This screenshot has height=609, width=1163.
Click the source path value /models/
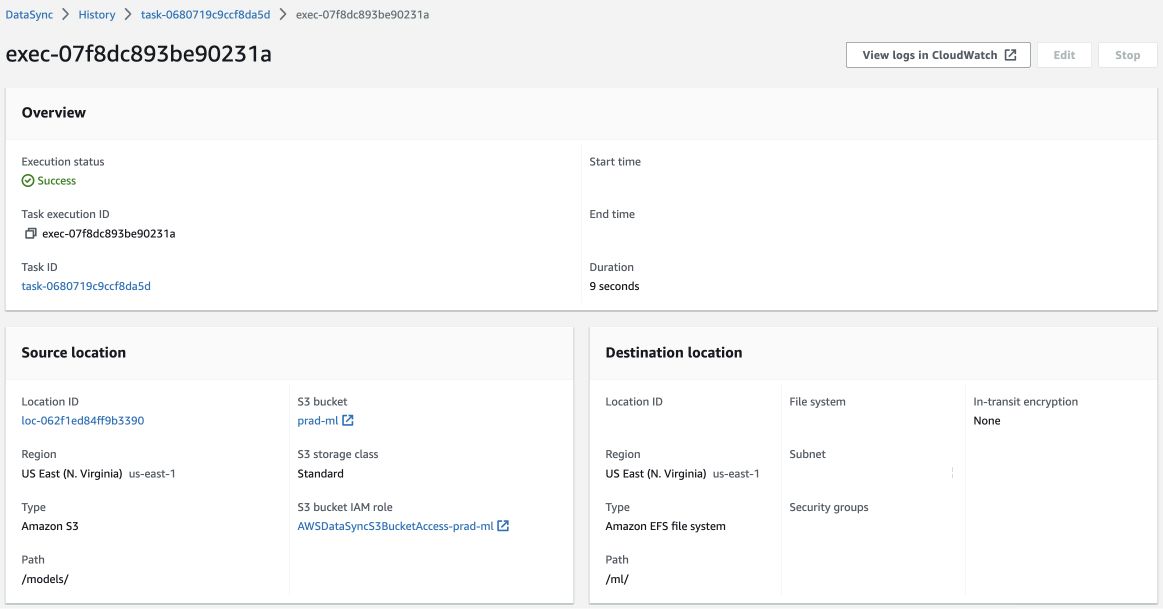coord(45,579)
